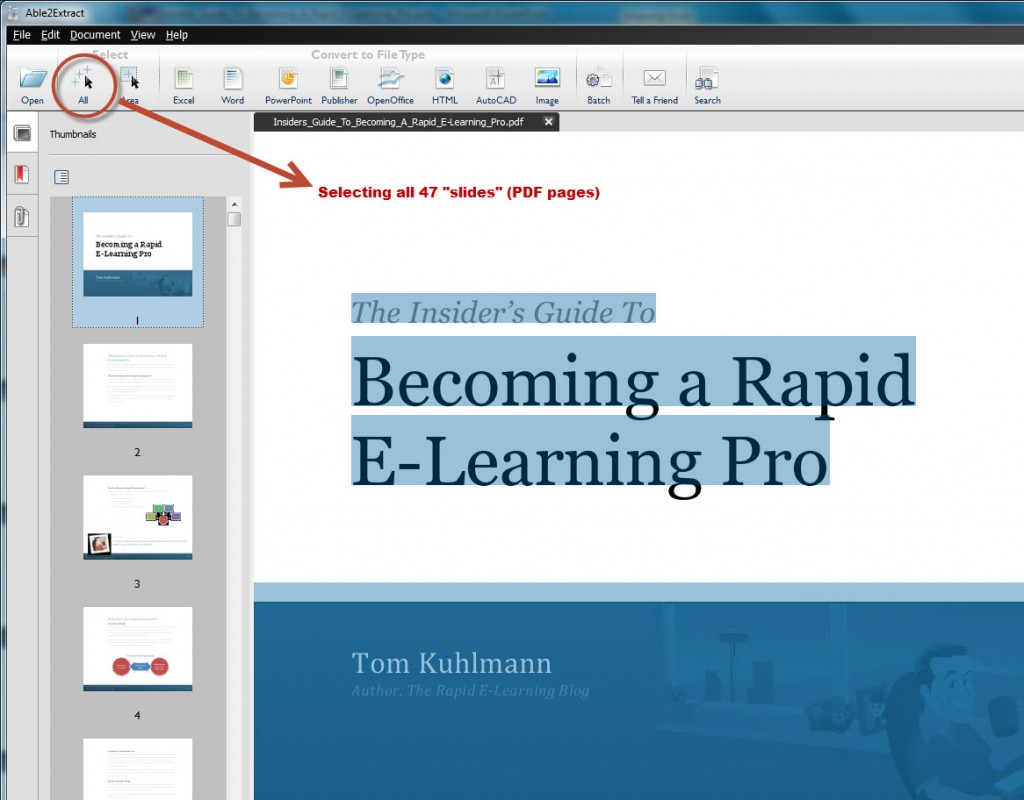The image size is (1024, 800).
Task: Convert to Image file type
Action: coord(547,86)
